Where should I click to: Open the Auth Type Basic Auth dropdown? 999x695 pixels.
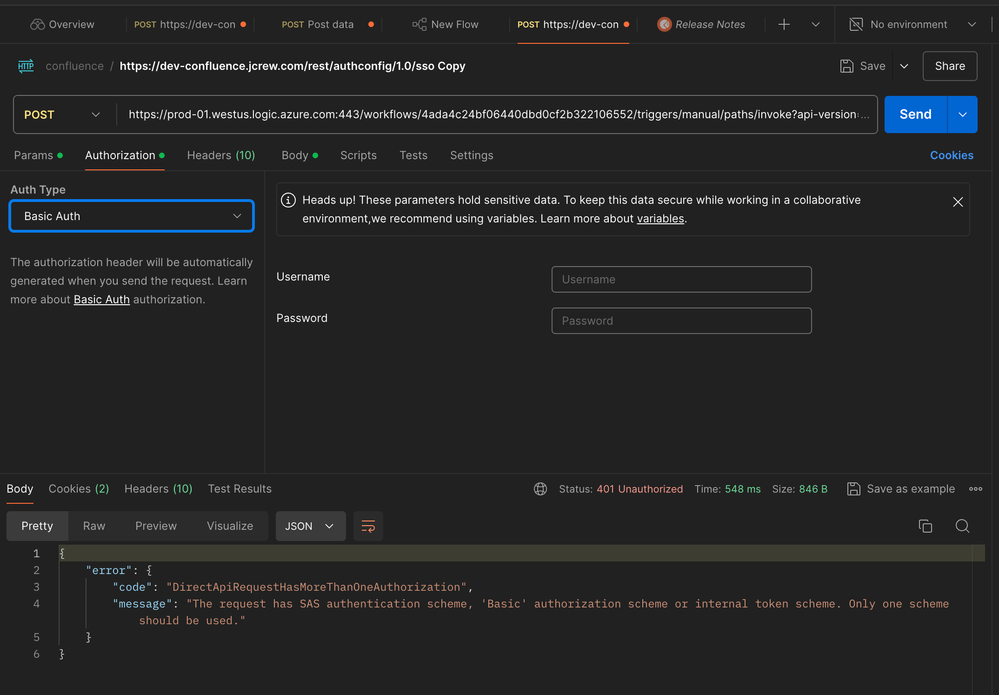pyautogui.click(x=132, y=216)
